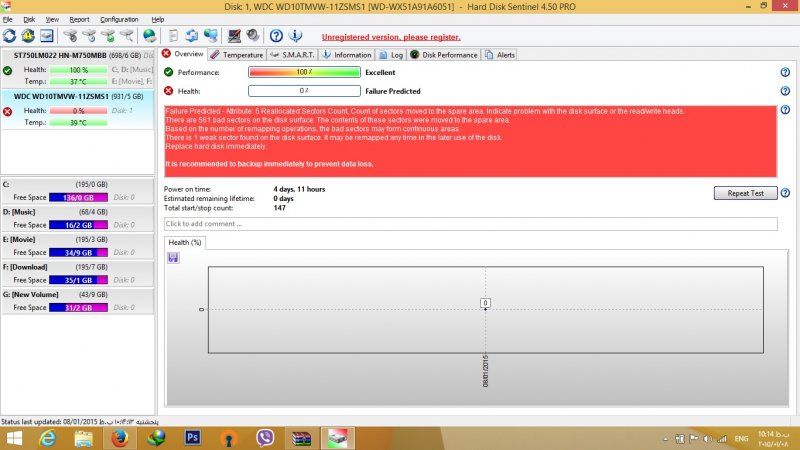Click the networked computers toolbar icon
The height and width of the screenshot is (450, 800).
(x=210, y=36)
